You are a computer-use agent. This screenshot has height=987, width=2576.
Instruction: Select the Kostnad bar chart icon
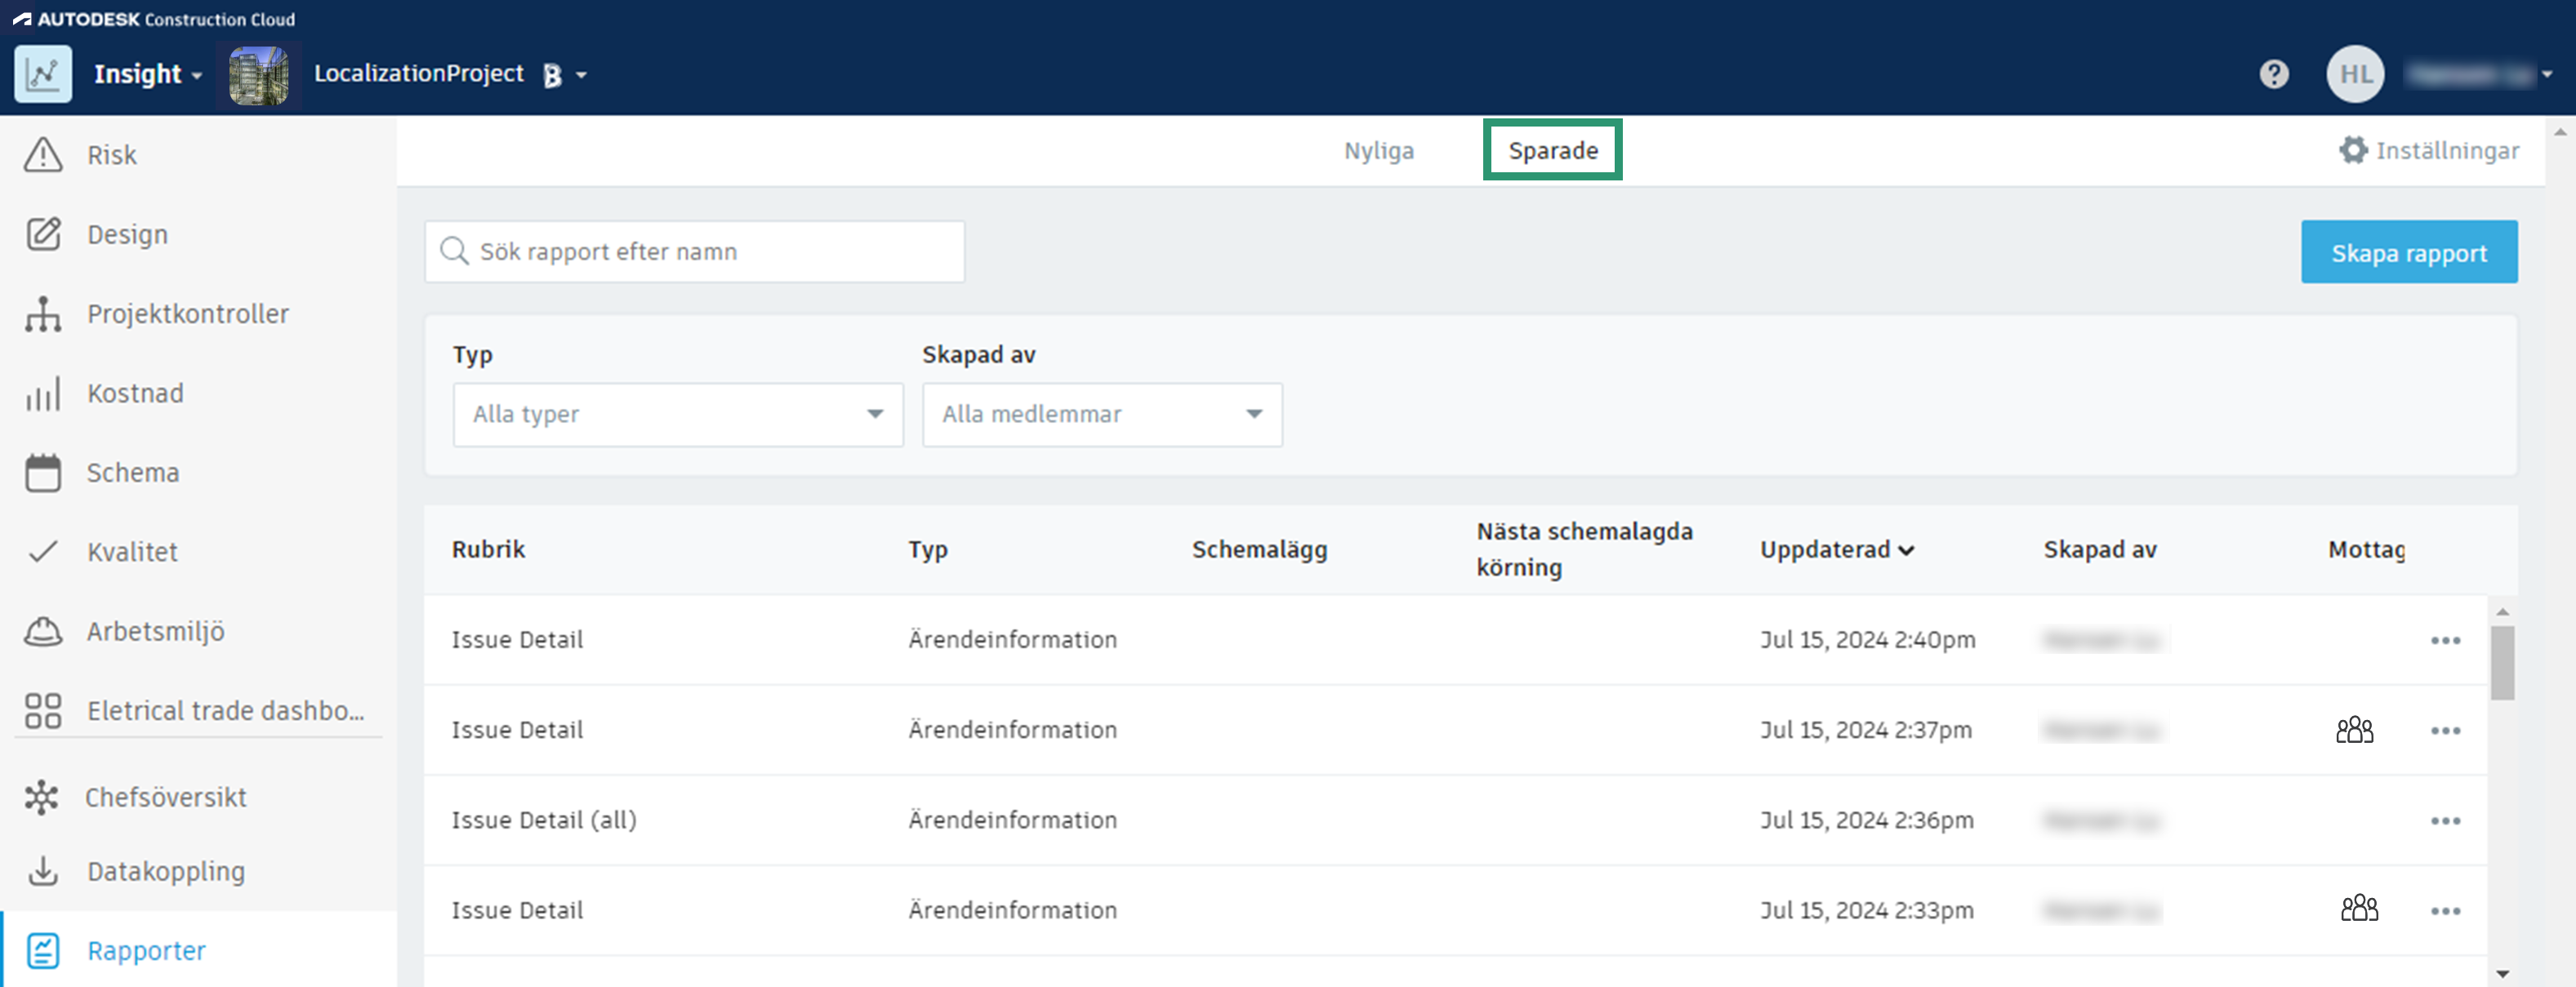coord(43,393)
